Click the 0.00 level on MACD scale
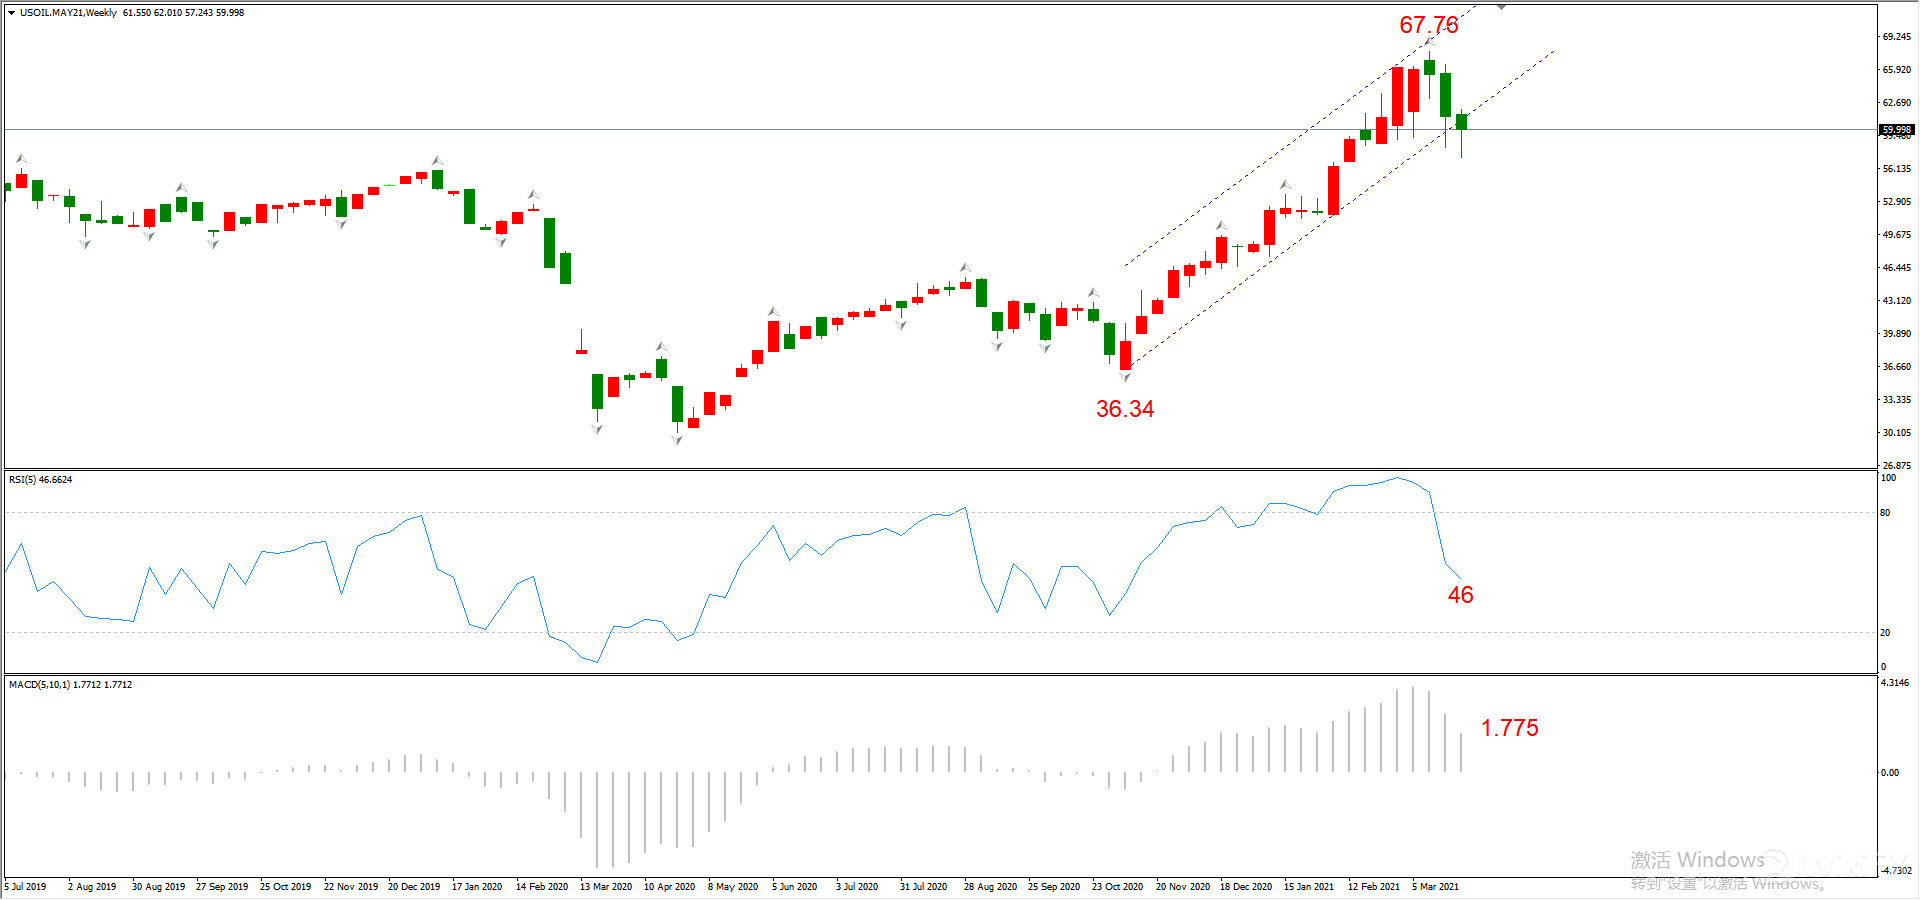 tap(1889, 773)
